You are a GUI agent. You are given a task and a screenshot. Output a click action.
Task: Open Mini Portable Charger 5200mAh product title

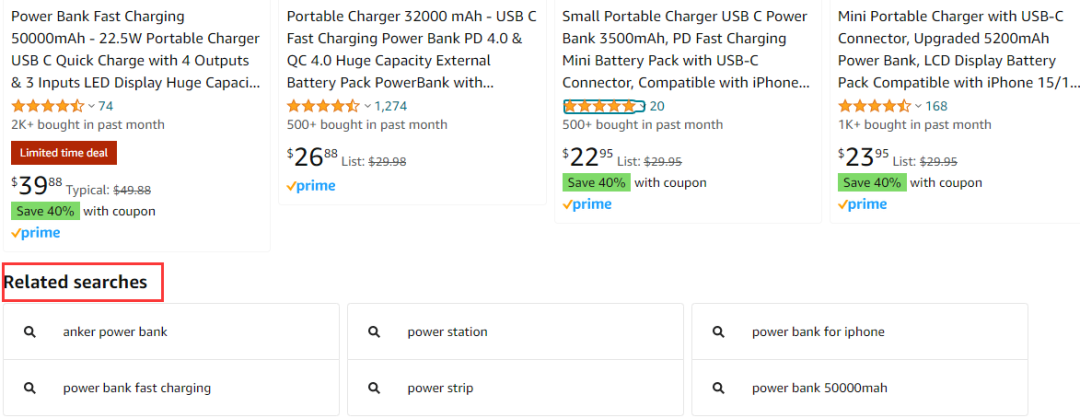click(957, 50)
